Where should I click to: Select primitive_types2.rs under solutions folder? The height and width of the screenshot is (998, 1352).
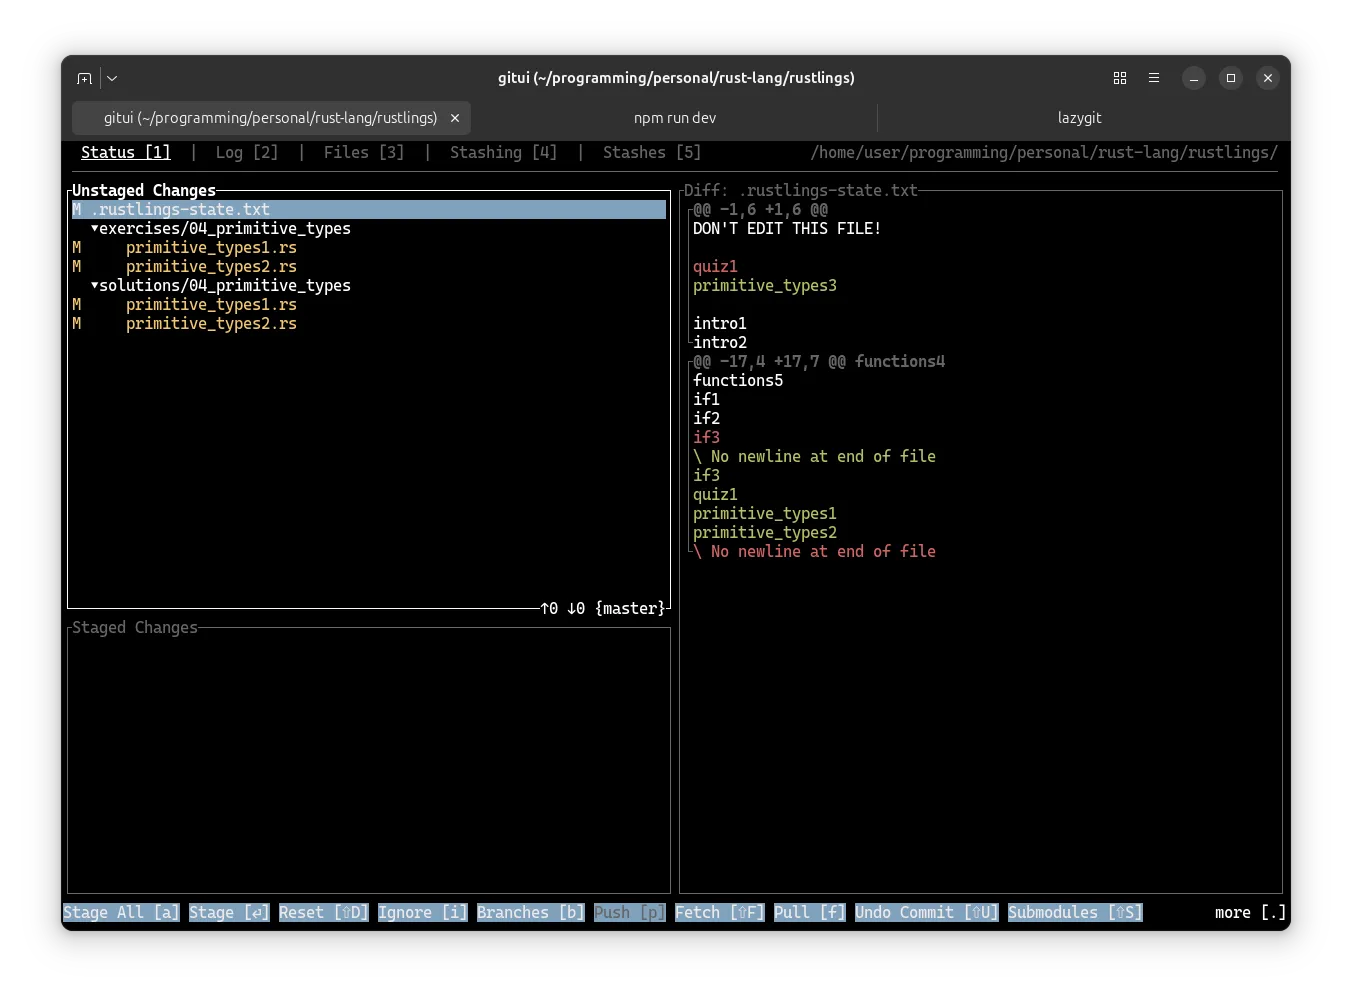pos(211,324)
